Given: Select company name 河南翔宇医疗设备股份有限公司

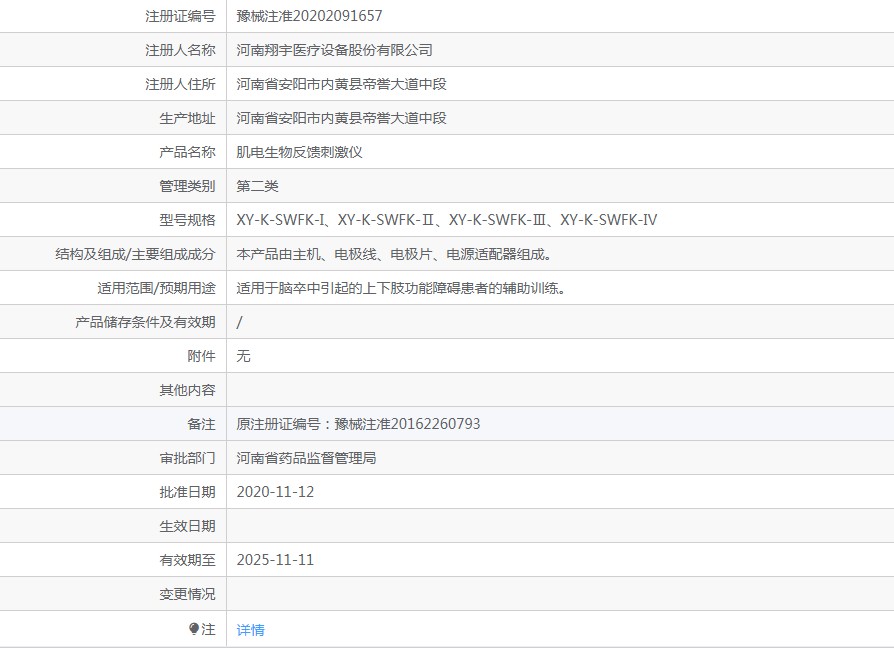Looking at the screenshot, I should [x=334, y=50].
